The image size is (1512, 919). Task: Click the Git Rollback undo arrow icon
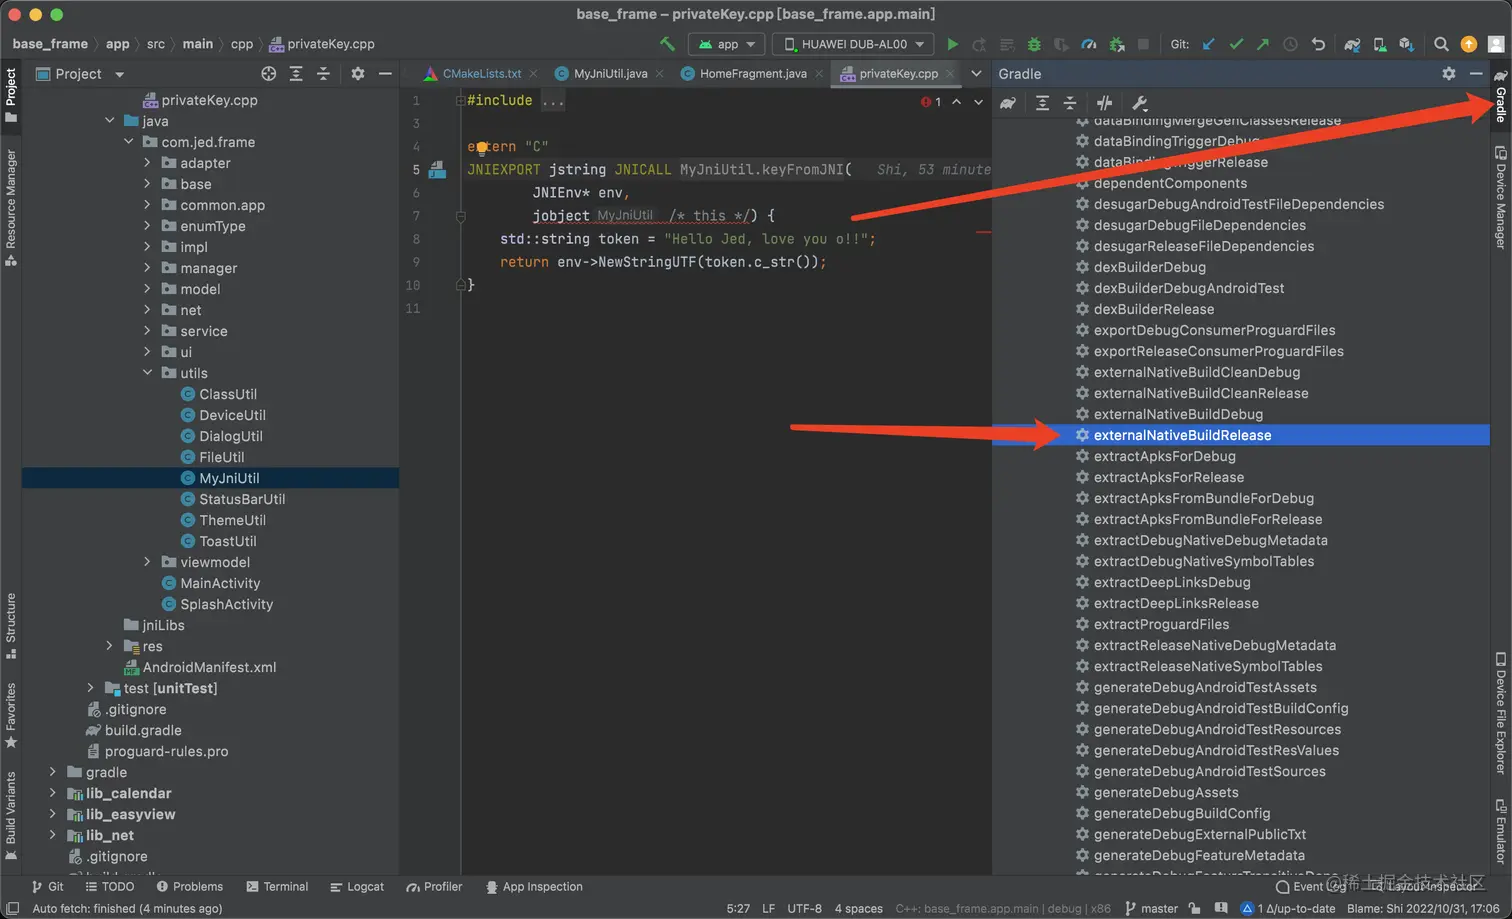tap(1318, 44)
